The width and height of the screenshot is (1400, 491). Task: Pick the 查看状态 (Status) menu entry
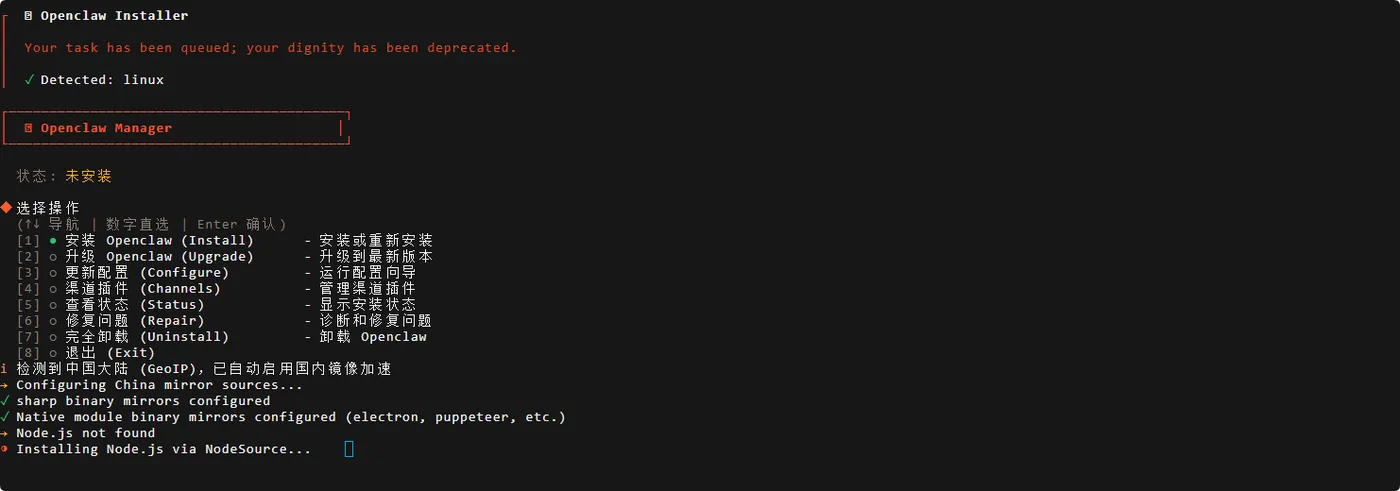click(135, 305)
